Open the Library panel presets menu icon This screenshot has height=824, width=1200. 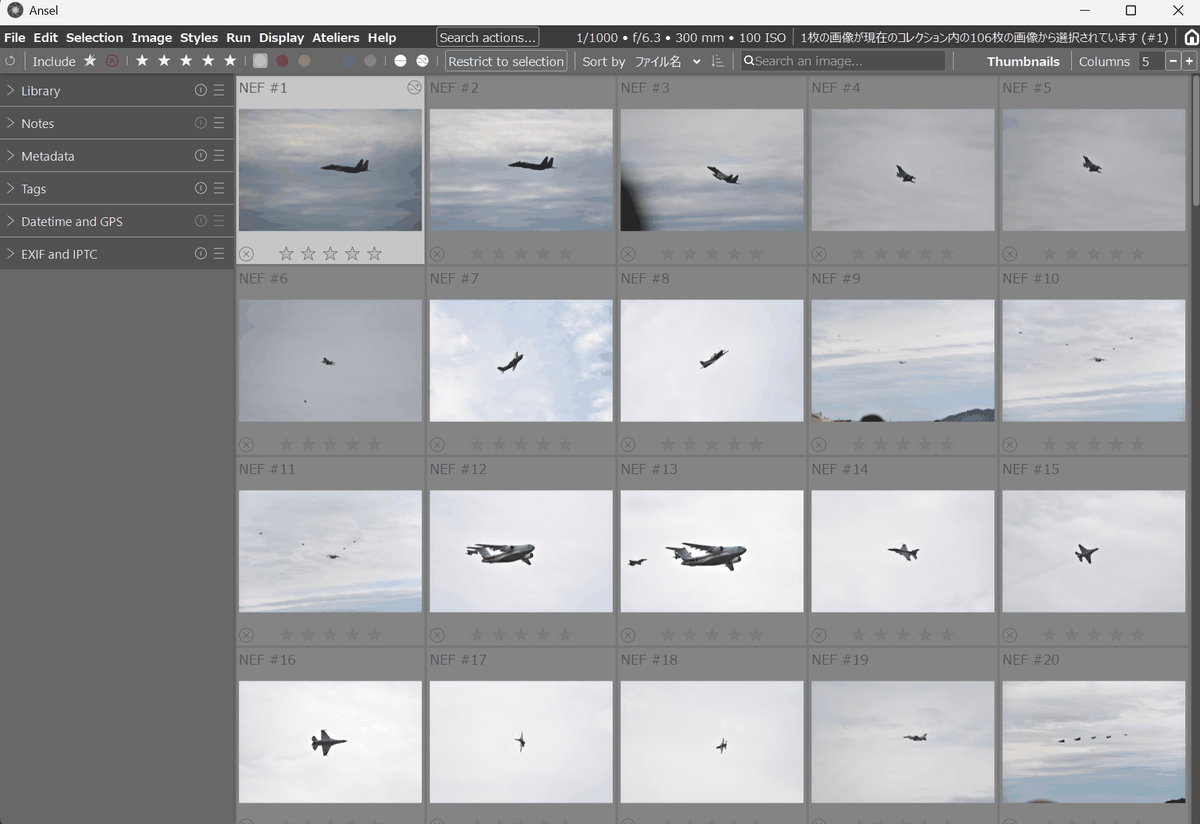click(x=219, y=90)
